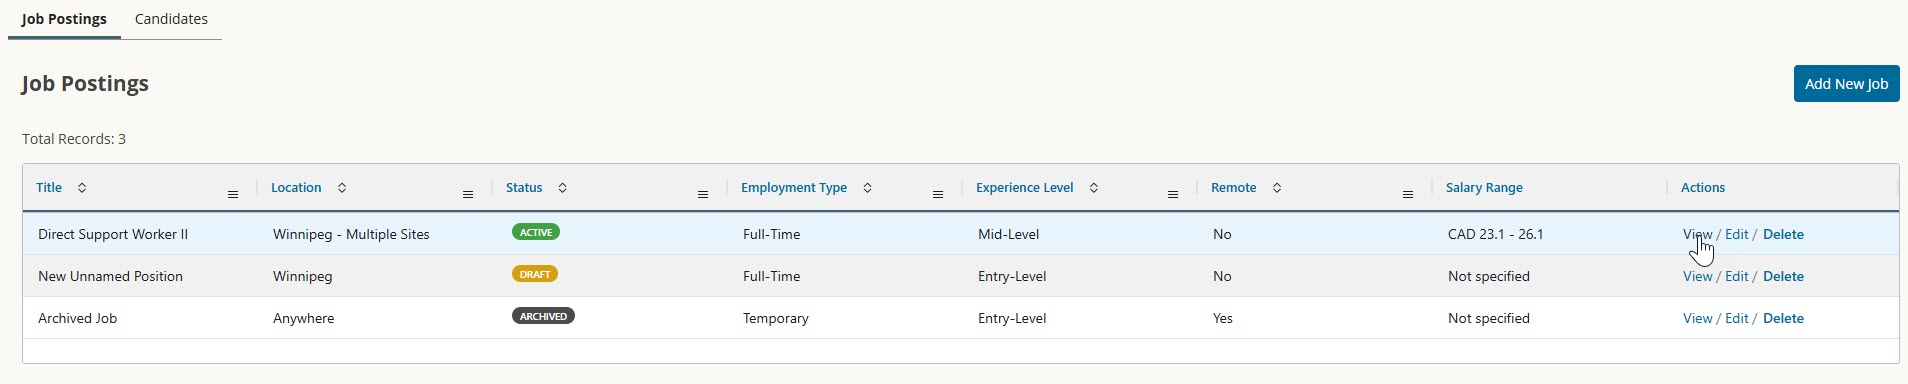View the New Unnamed Position posting
This screenshot has height=384, width=1908.
tap(1697, 276)
